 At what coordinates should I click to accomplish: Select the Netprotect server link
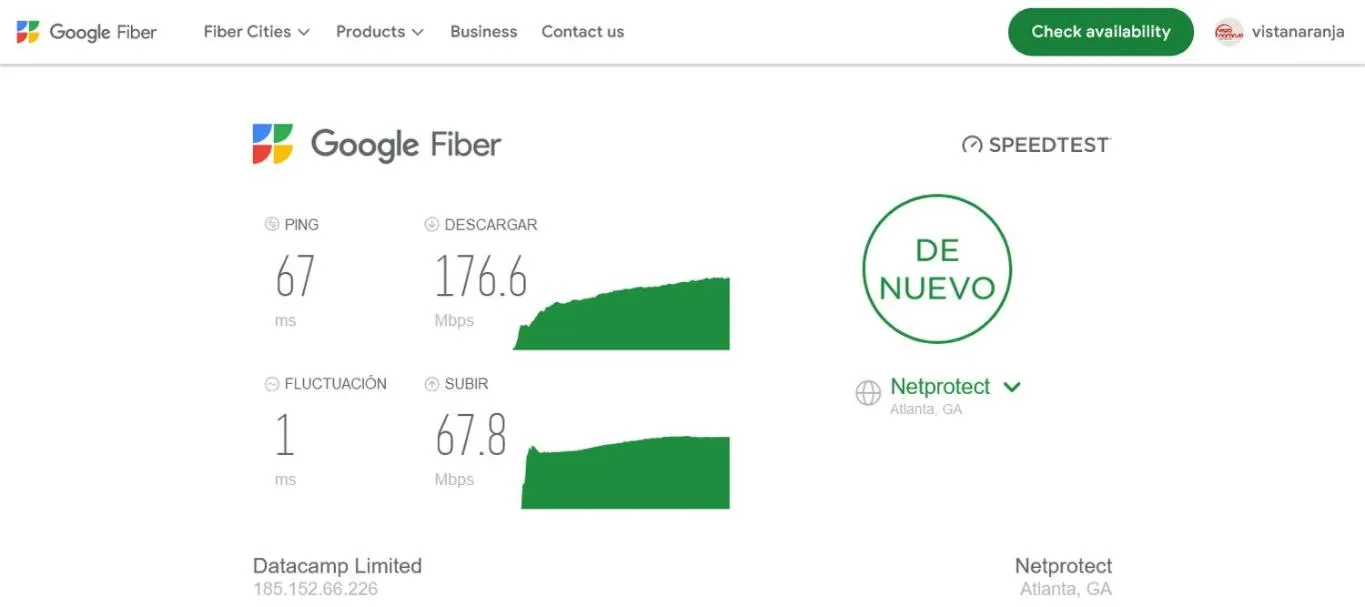(x=940, y=387)
